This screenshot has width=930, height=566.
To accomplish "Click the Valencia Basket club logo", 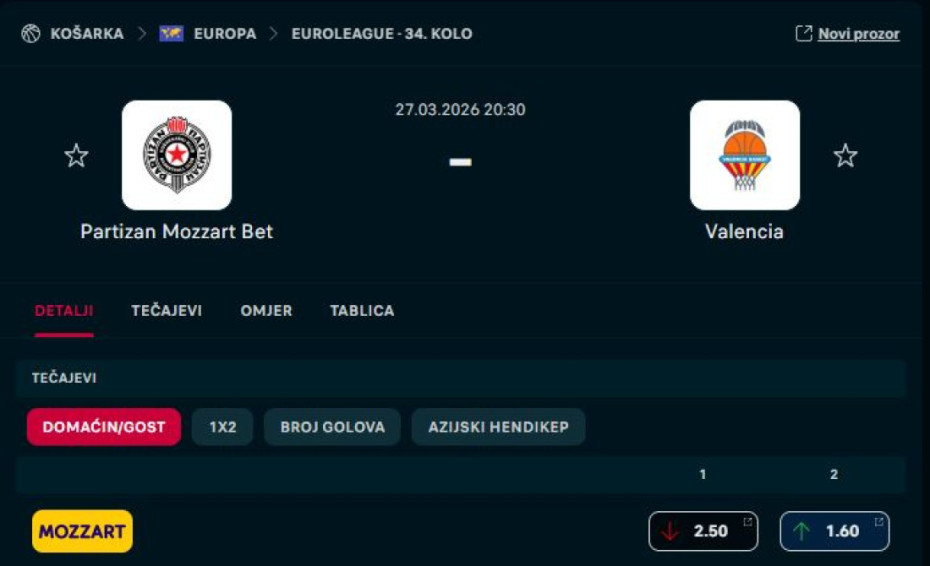I will tap(745, 155).
